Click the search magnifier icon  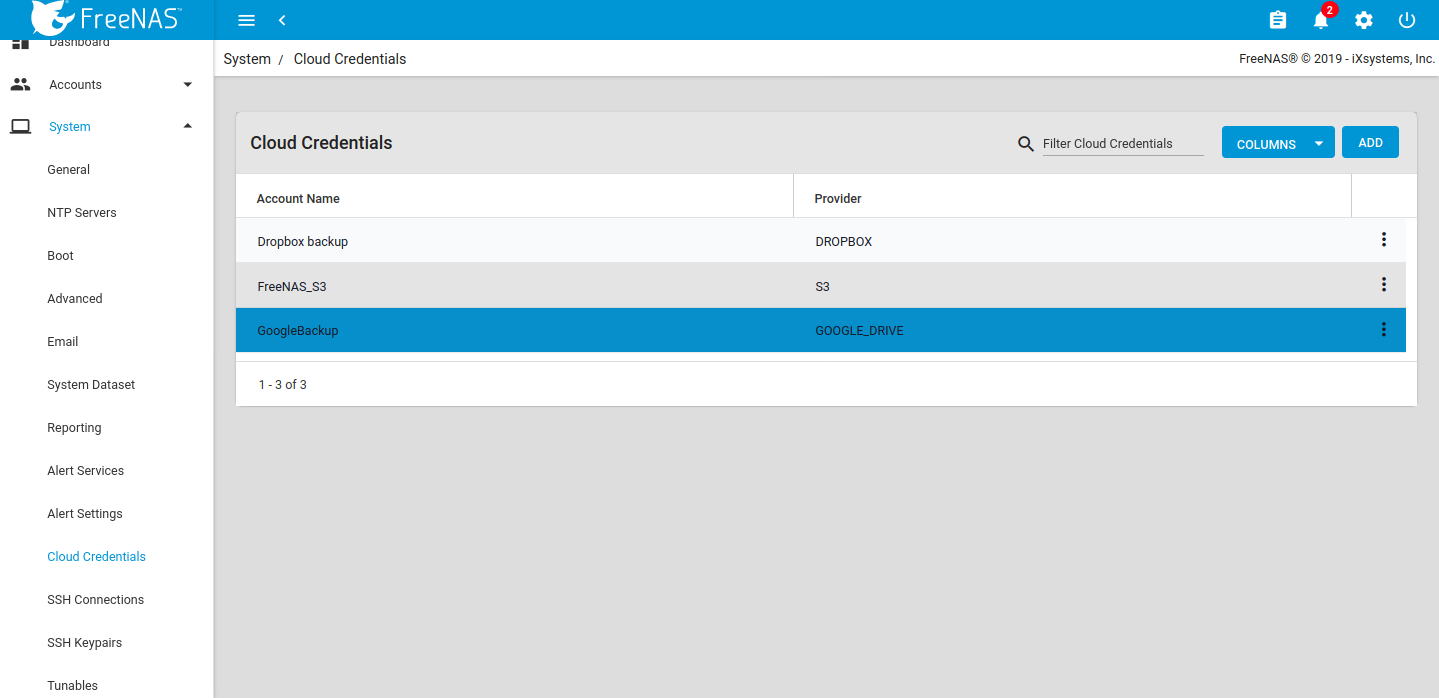pyautogui.click(x=1025, y=144)
